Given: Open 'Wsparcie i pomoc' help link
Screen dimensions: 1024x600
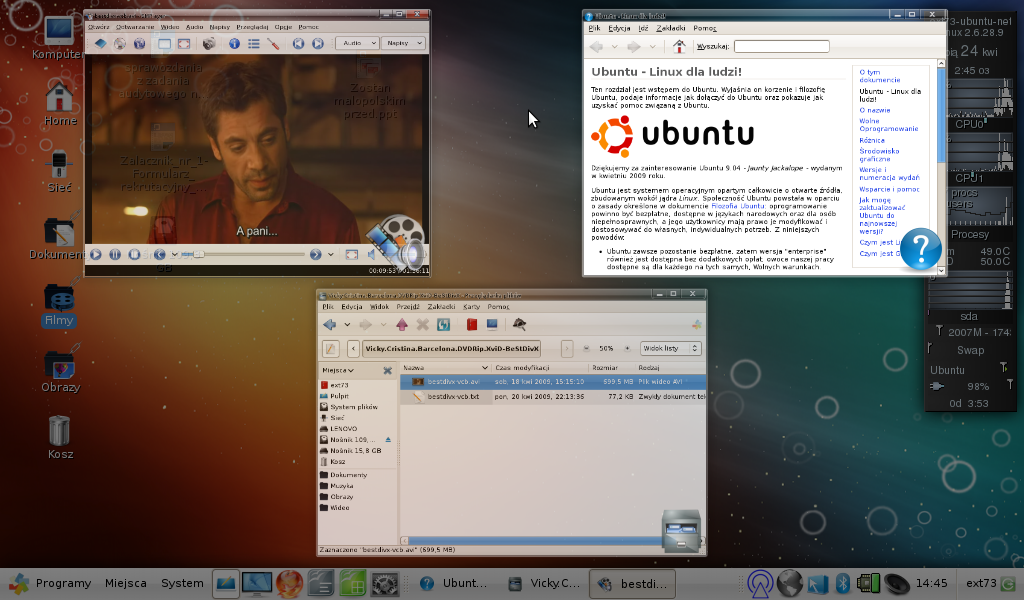Looking at the screenshot, I should tap(889, 189).
